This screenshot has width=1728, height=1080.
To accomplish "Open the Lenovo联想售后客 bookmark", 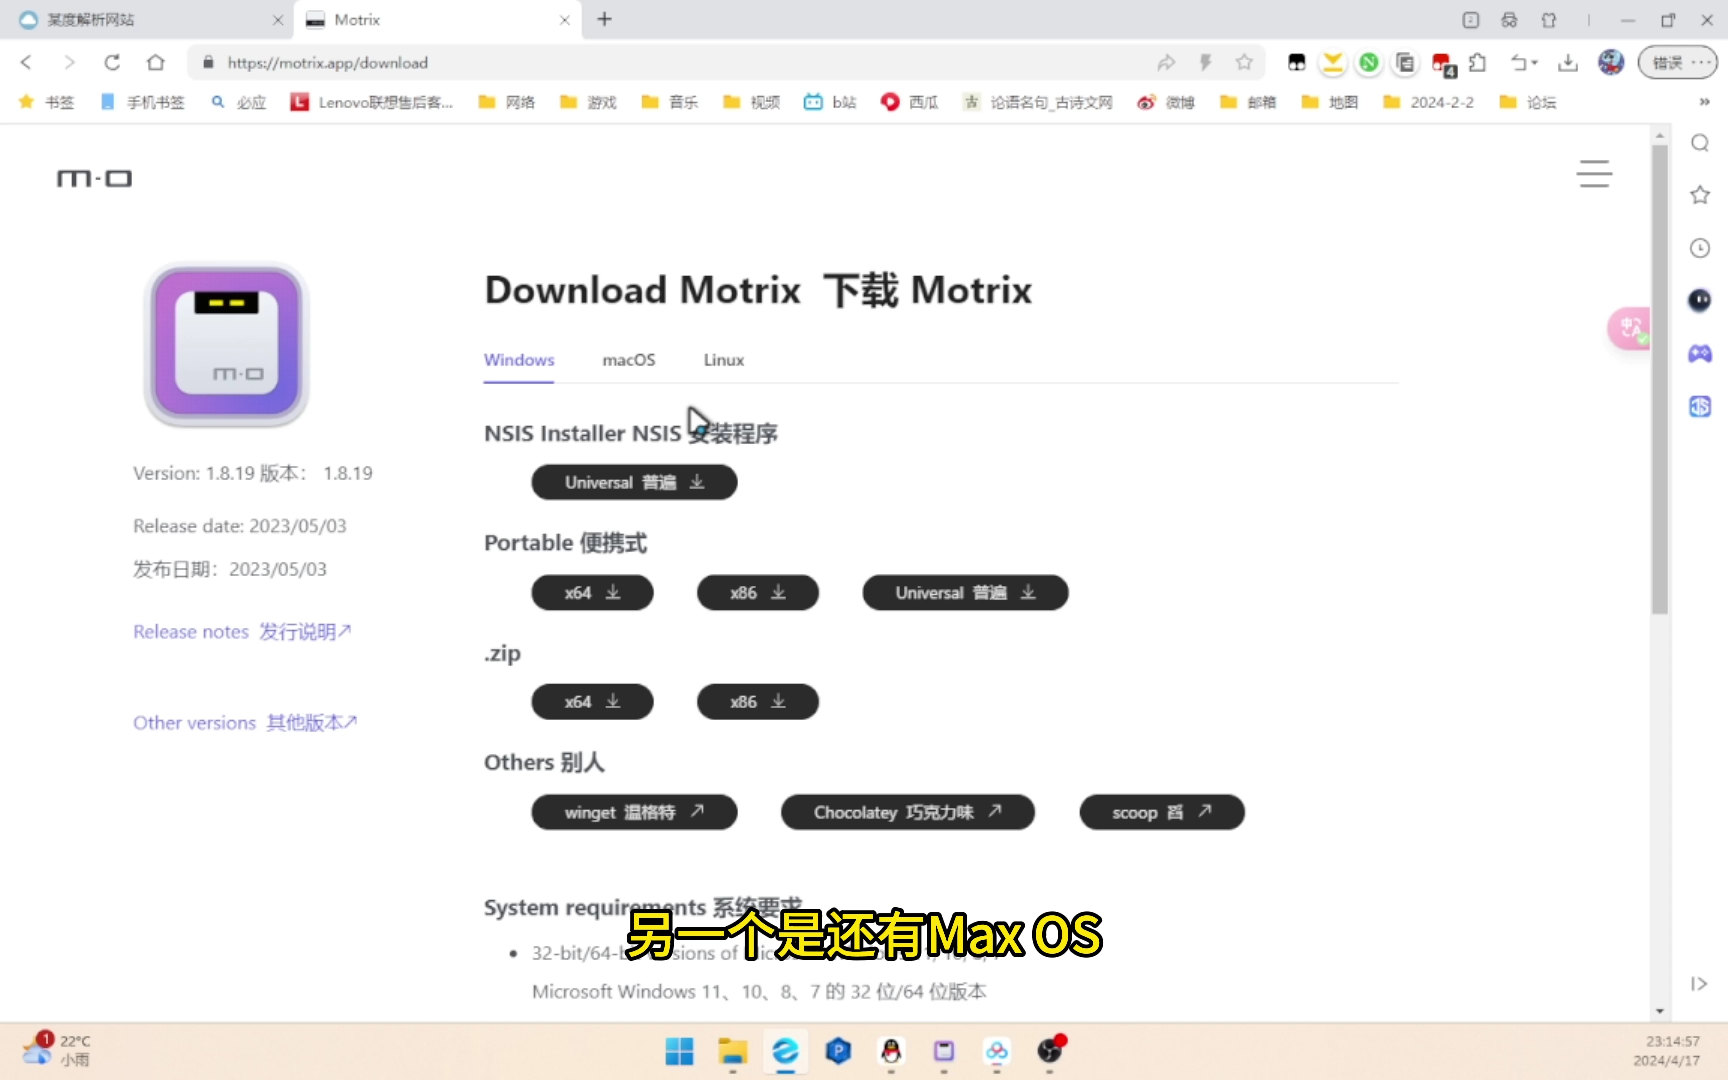I will pyautogui.click(x=371, y=102).
